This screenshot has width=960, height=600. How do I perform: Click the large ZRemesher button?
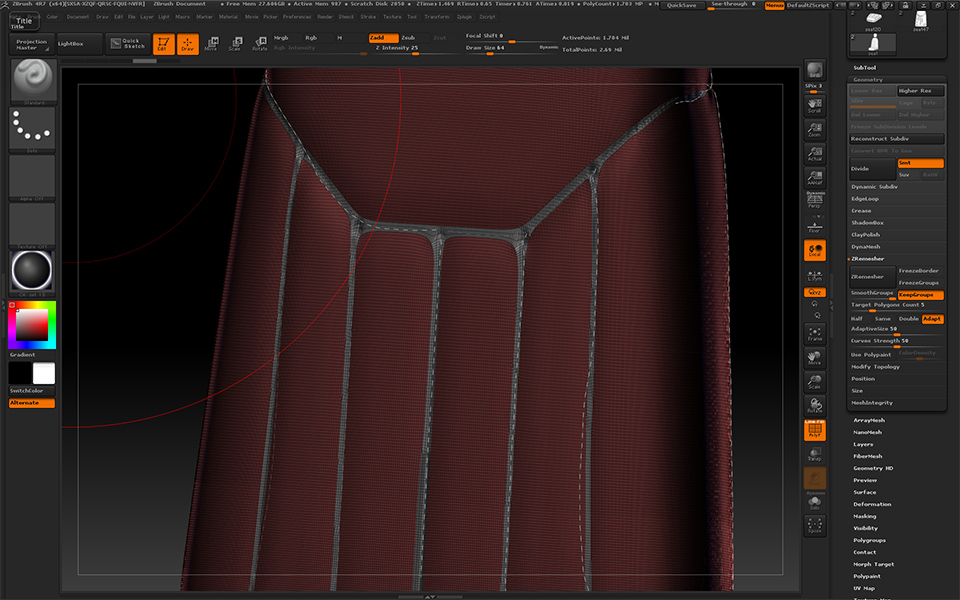pyautogui.click(x=872, y=277)
